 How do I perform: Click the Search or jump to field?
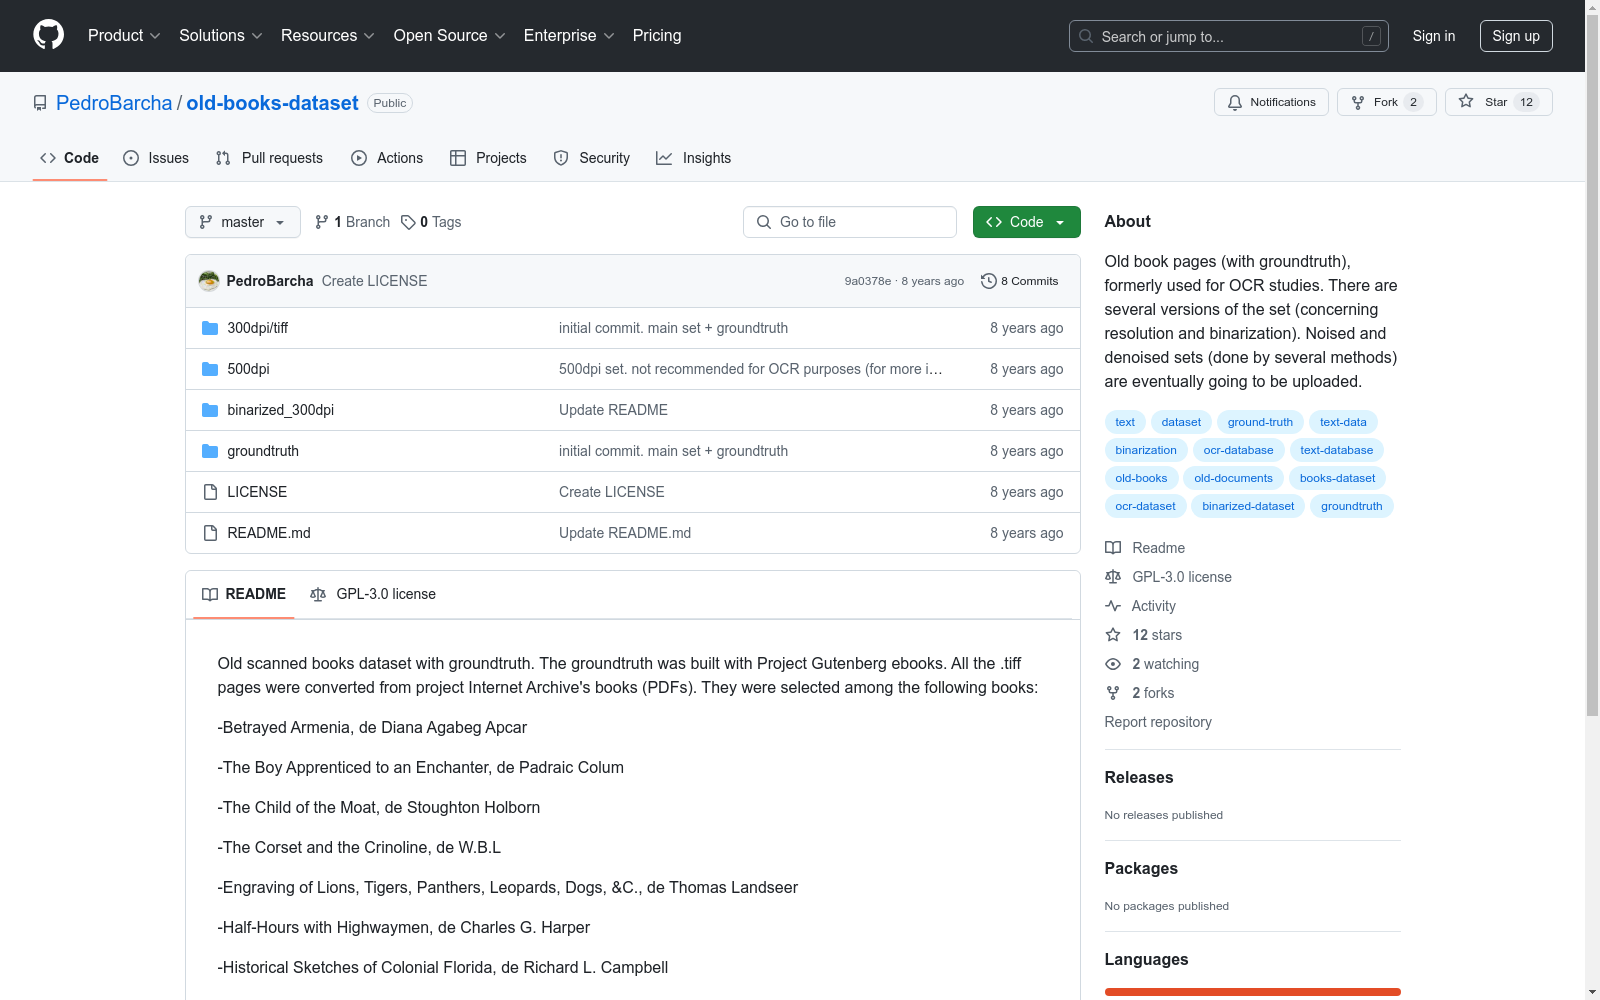[1229, 36]
